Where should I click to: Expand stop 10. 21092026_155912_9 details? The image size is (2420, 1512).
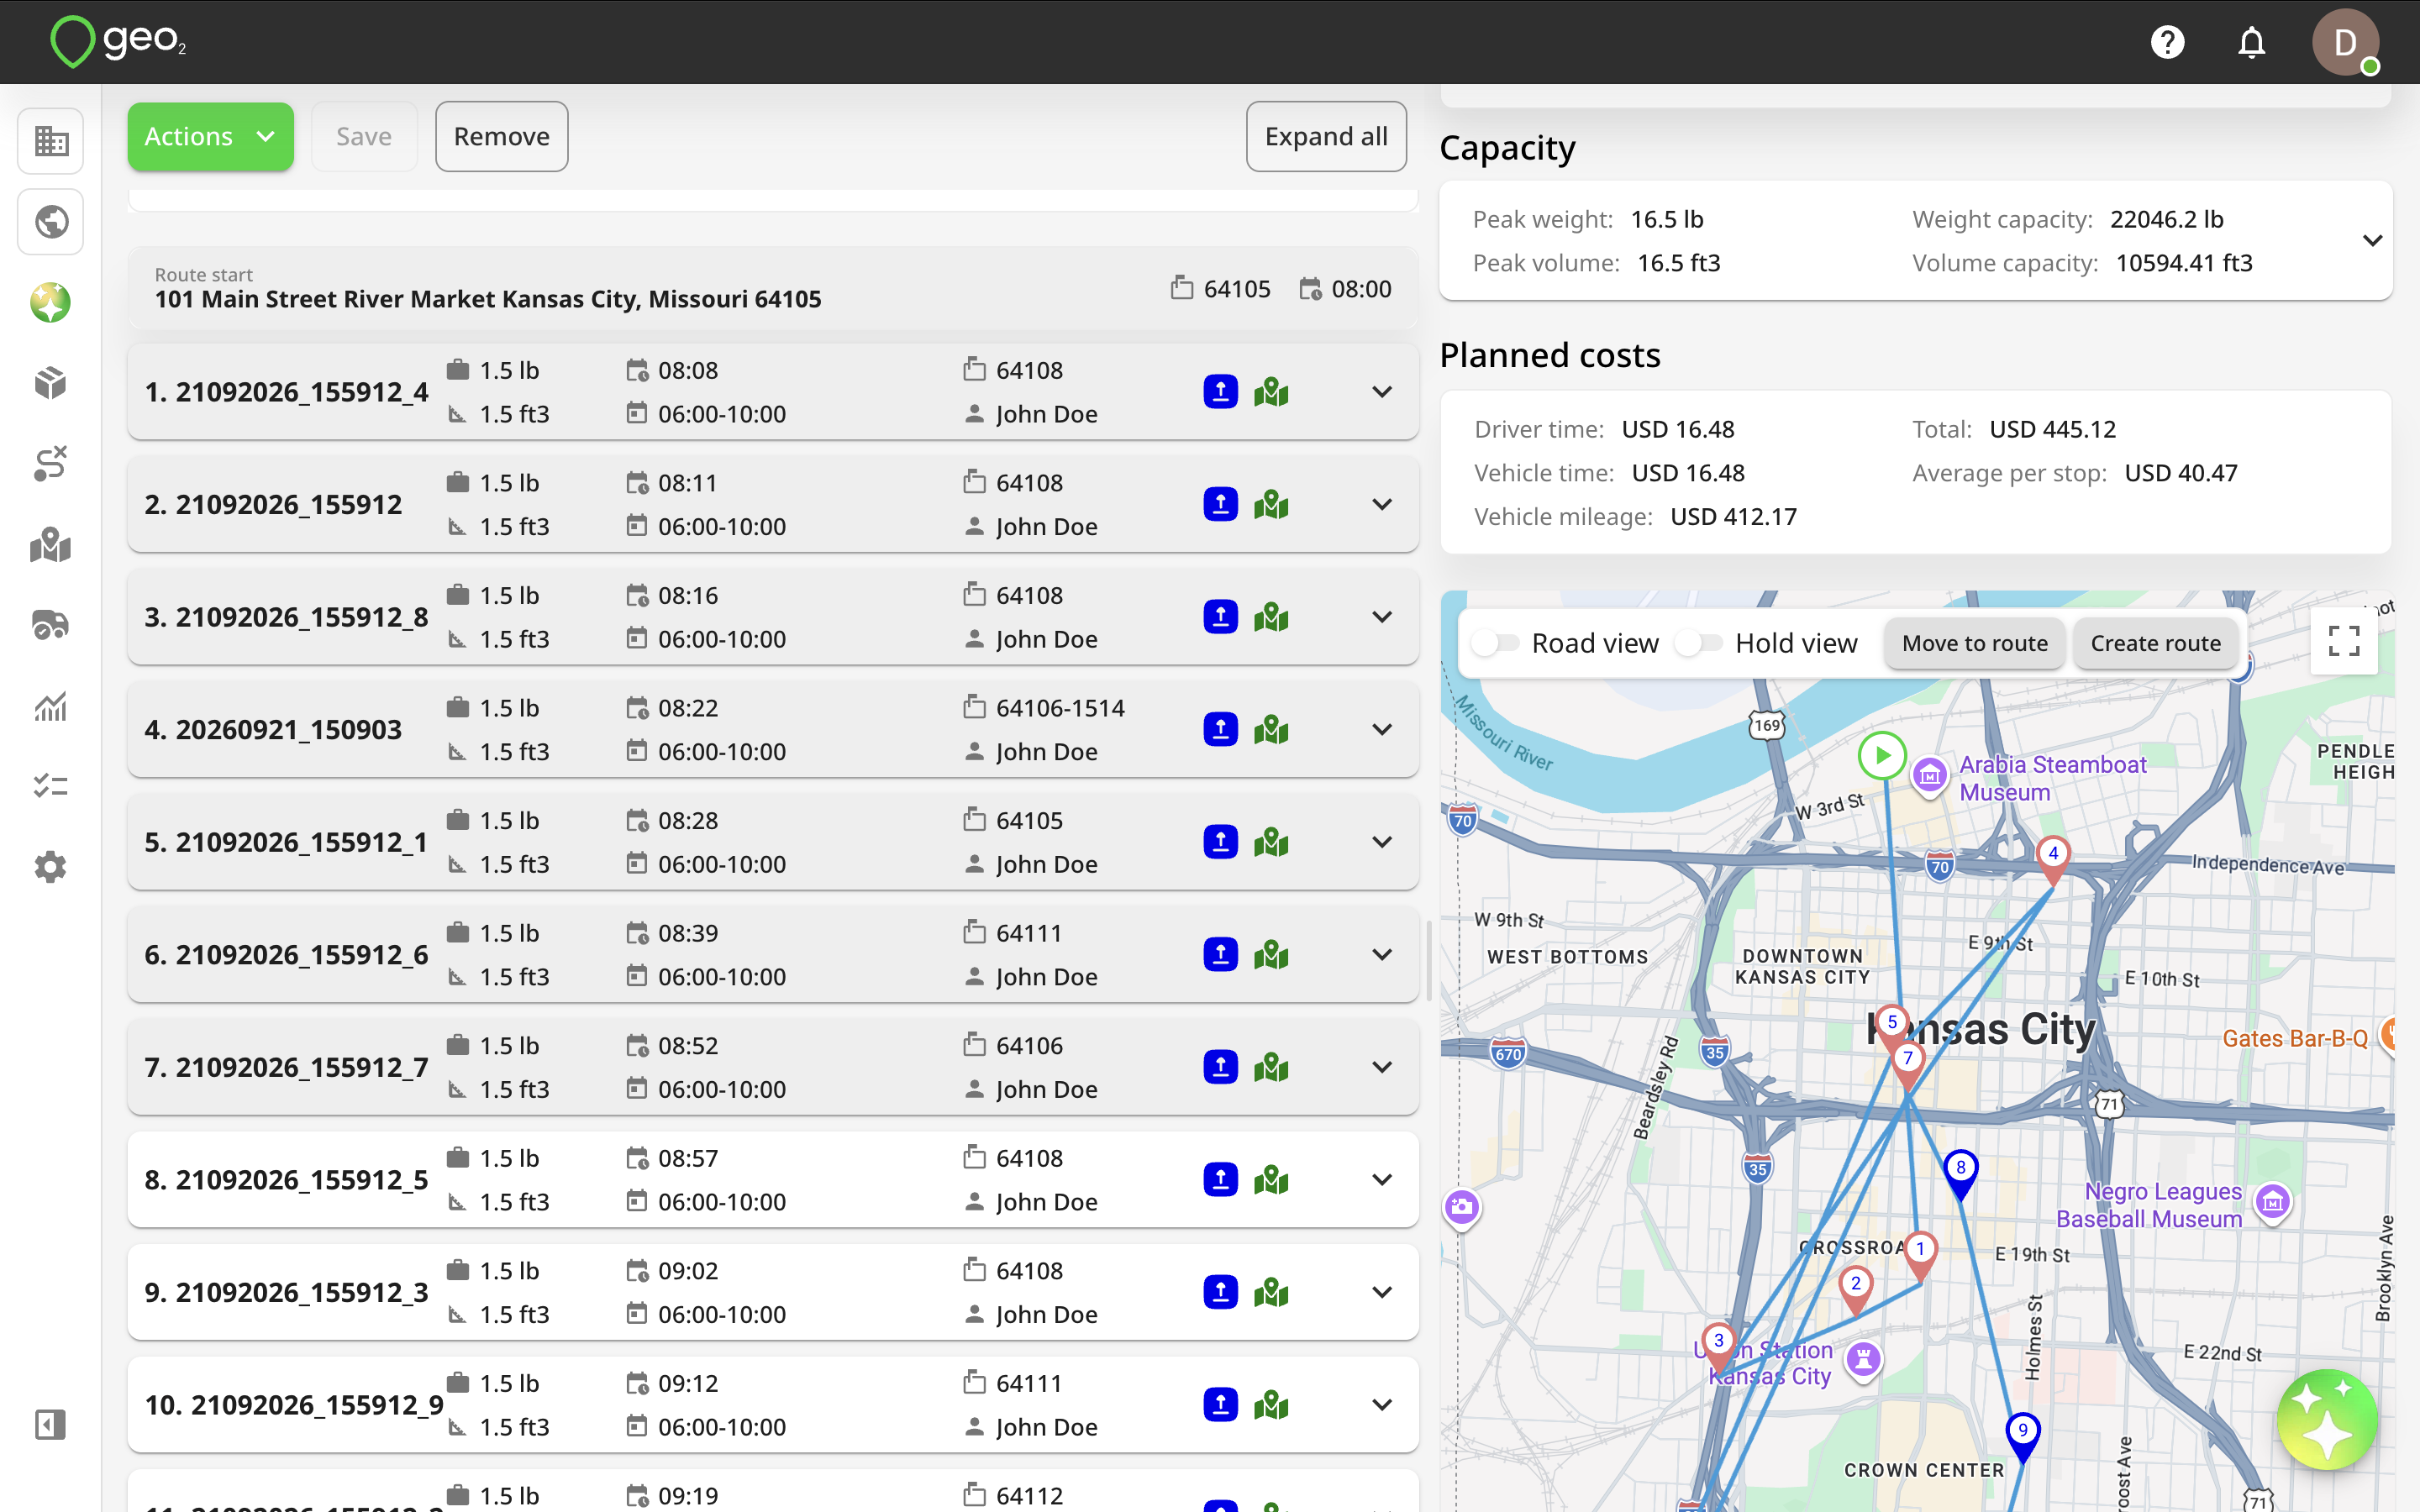pyautogui.click(x=1382, y=1405)
